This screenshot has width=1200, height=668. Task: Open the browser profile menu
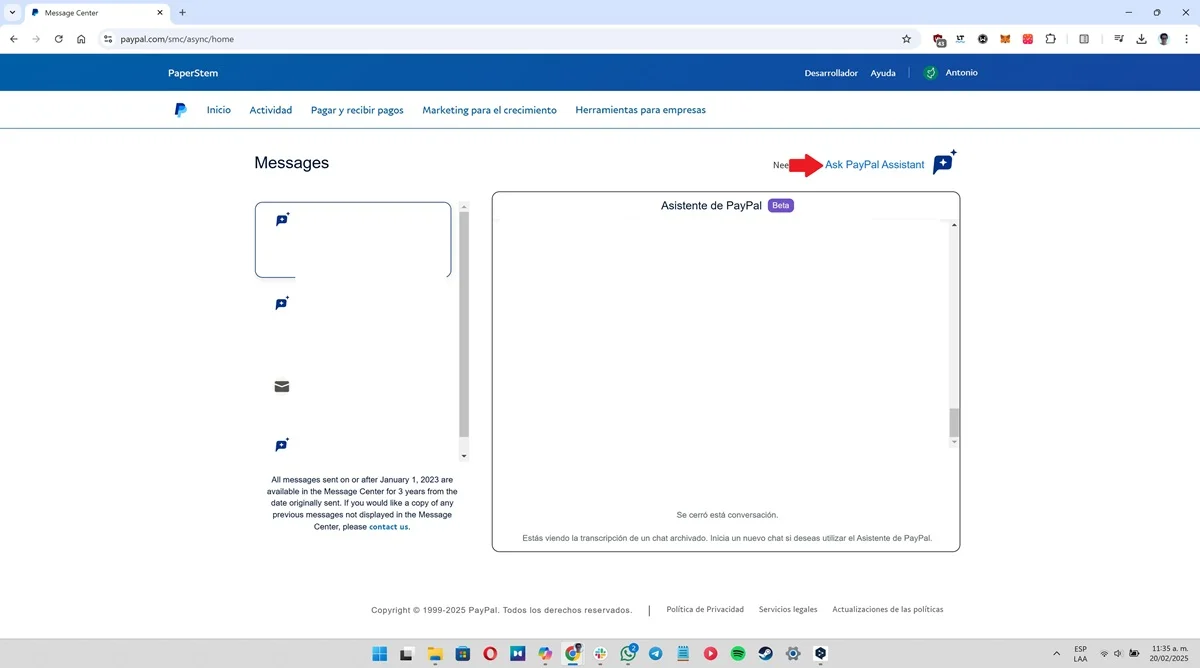1163,39
